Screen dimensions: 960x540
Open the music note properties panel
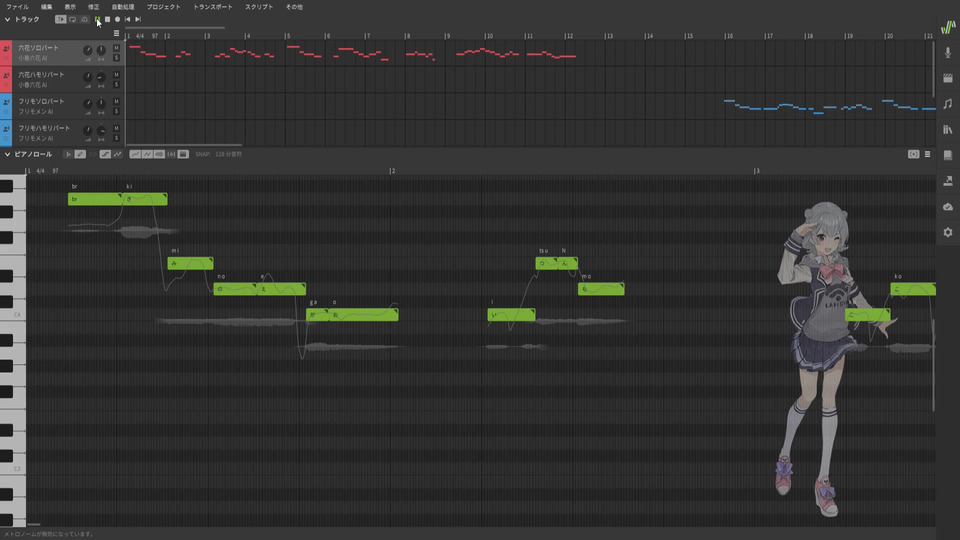(x=948, y=104)
